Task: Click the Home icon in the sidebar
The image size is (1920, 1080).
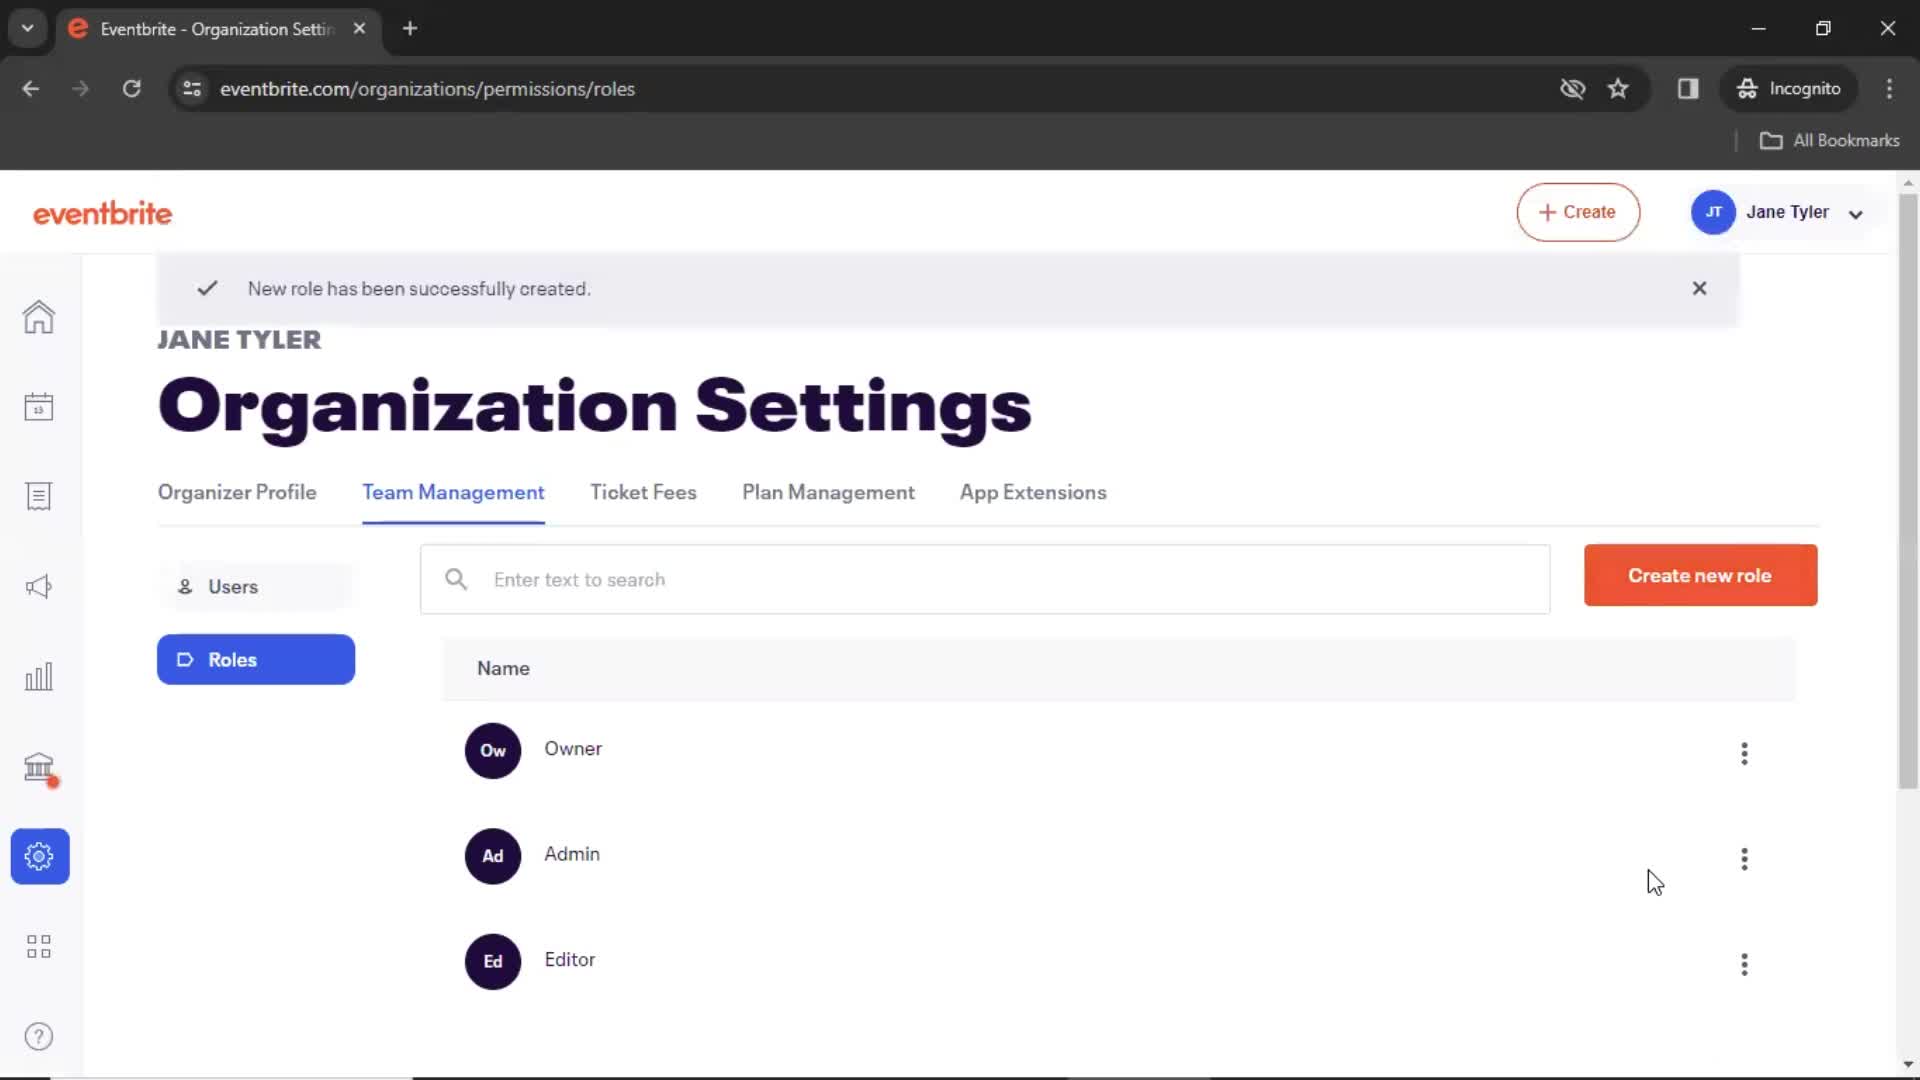Action: pos(38,316)
